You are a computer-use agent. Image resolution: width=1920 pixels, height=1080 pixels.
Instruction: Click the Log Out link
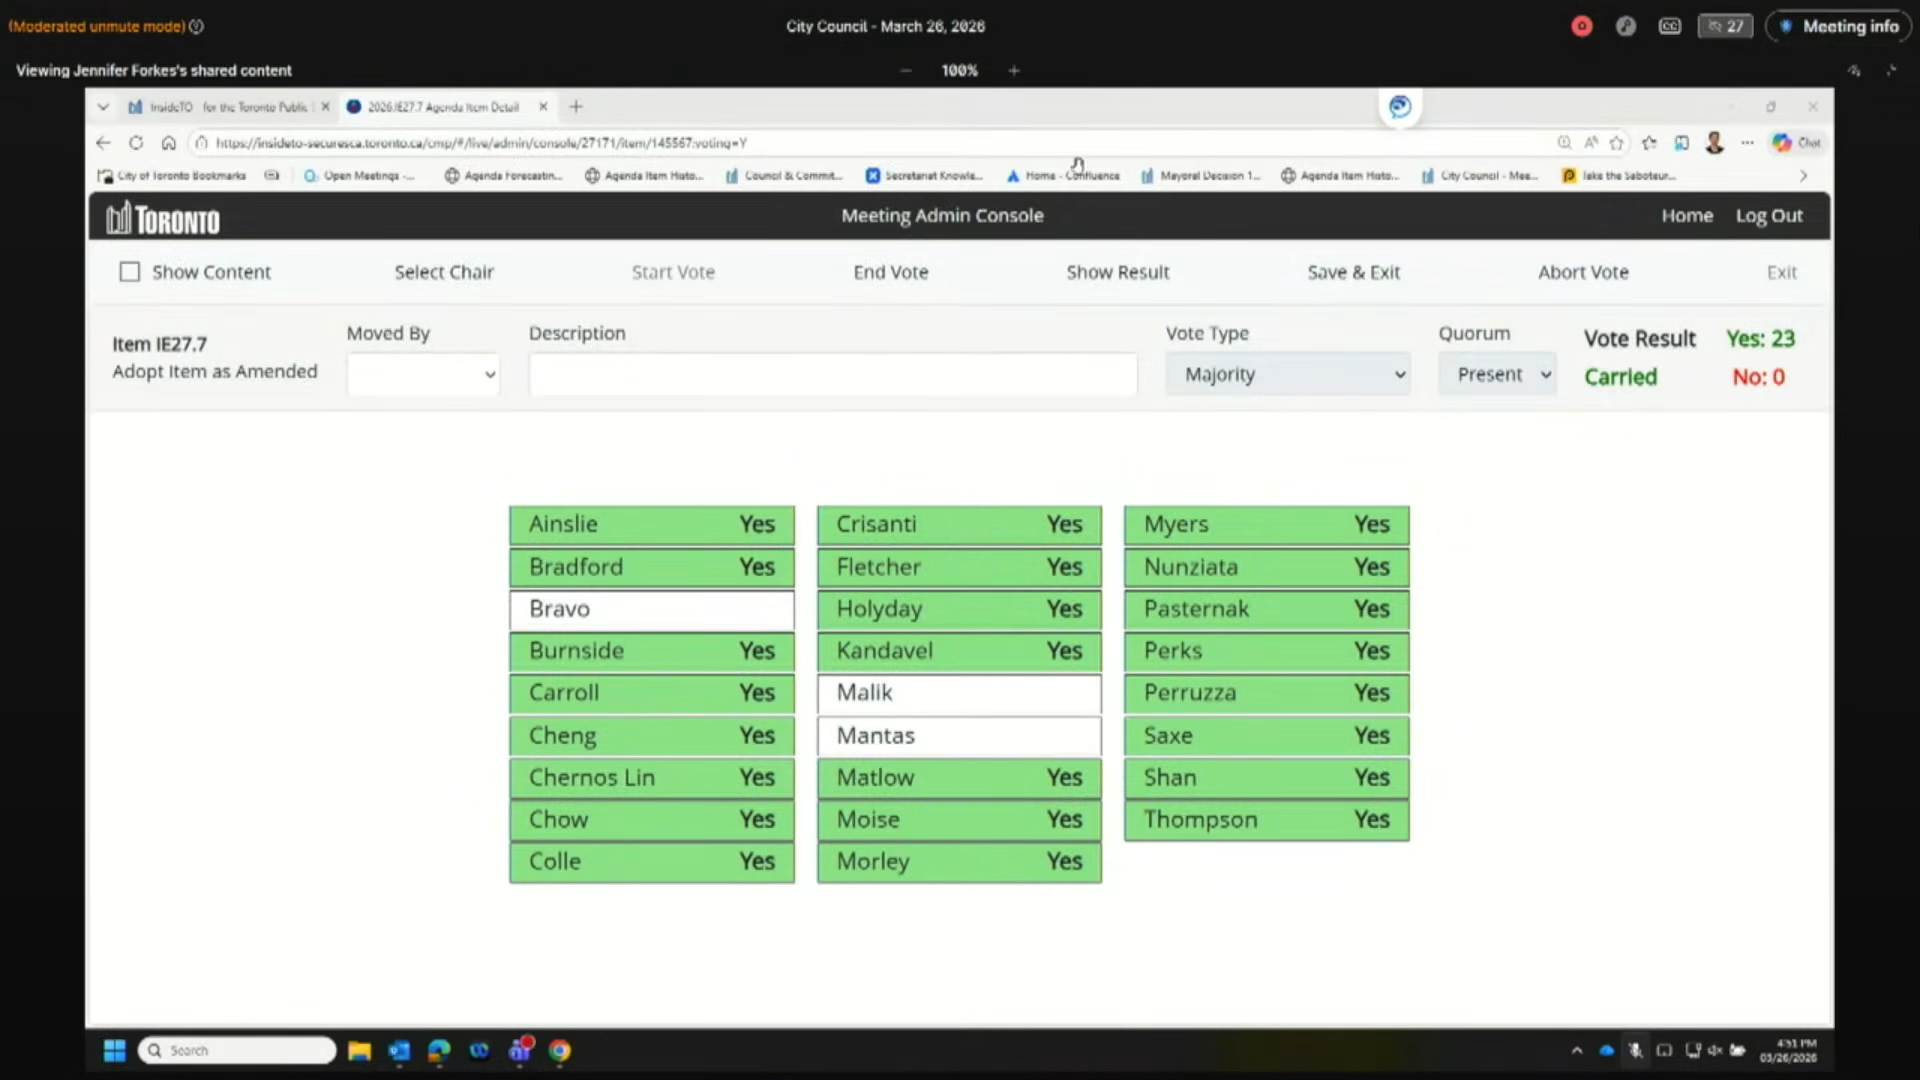(1769, 216)
